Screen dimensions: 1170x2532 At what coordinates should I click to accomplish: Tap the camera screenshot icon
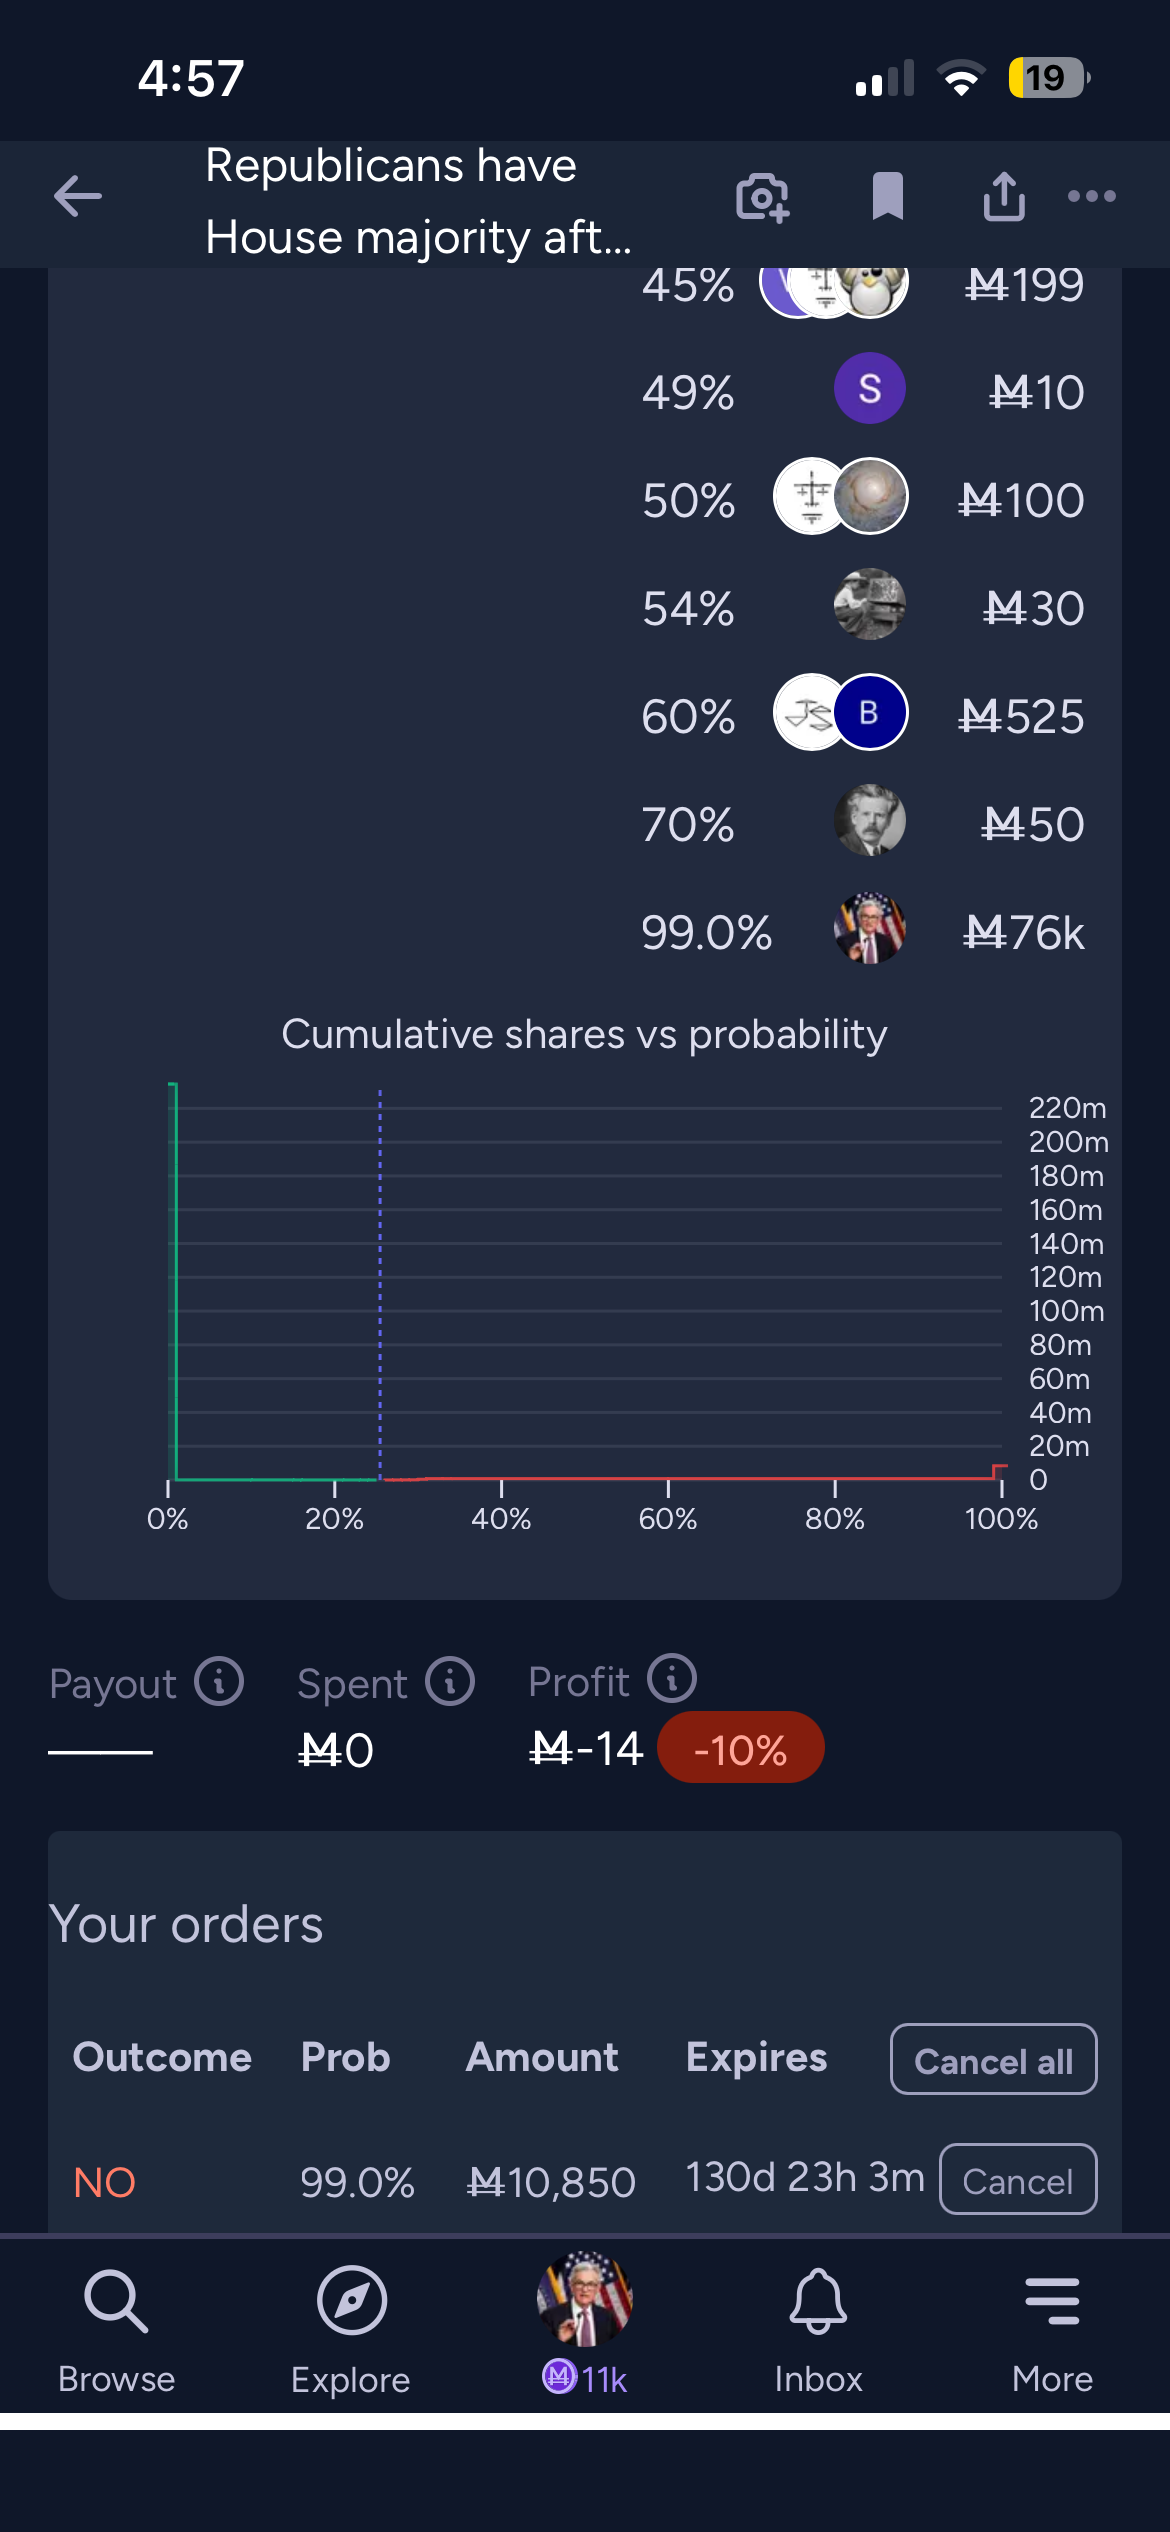[762, 196]
